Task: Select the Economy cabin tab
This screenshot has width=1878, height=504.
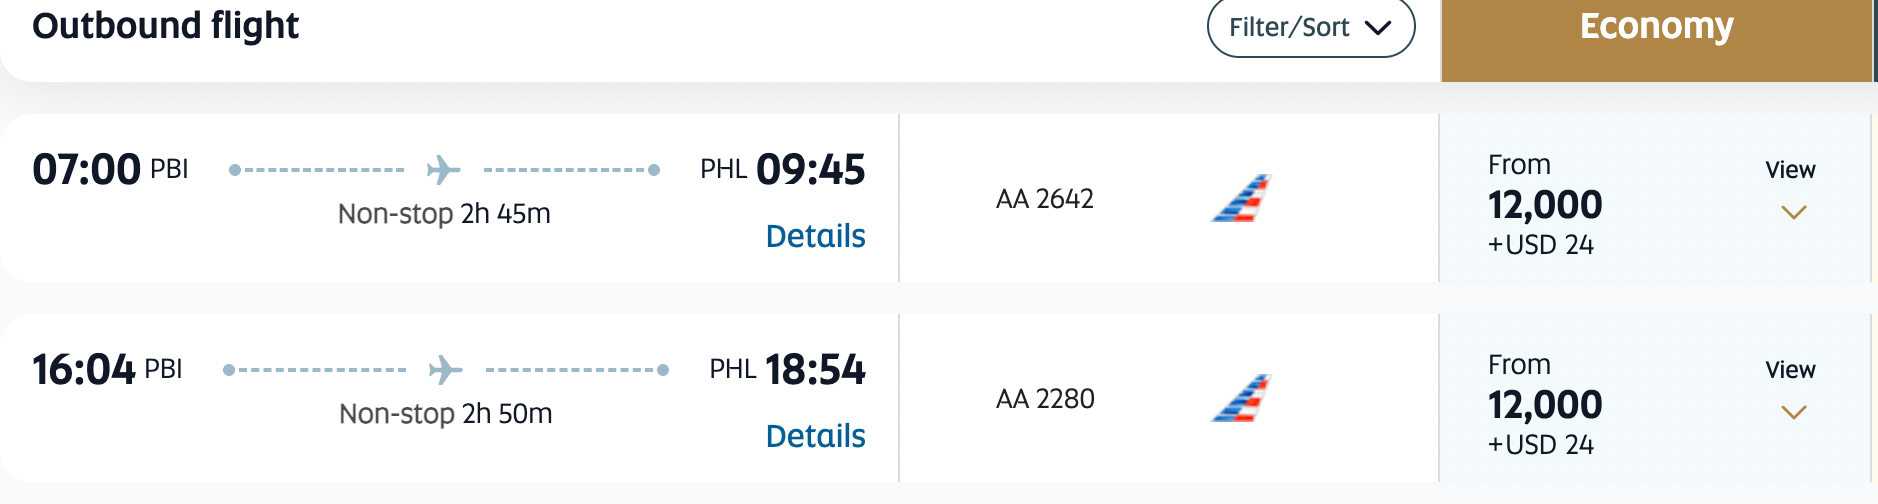Action: (x=1656, y=28)
